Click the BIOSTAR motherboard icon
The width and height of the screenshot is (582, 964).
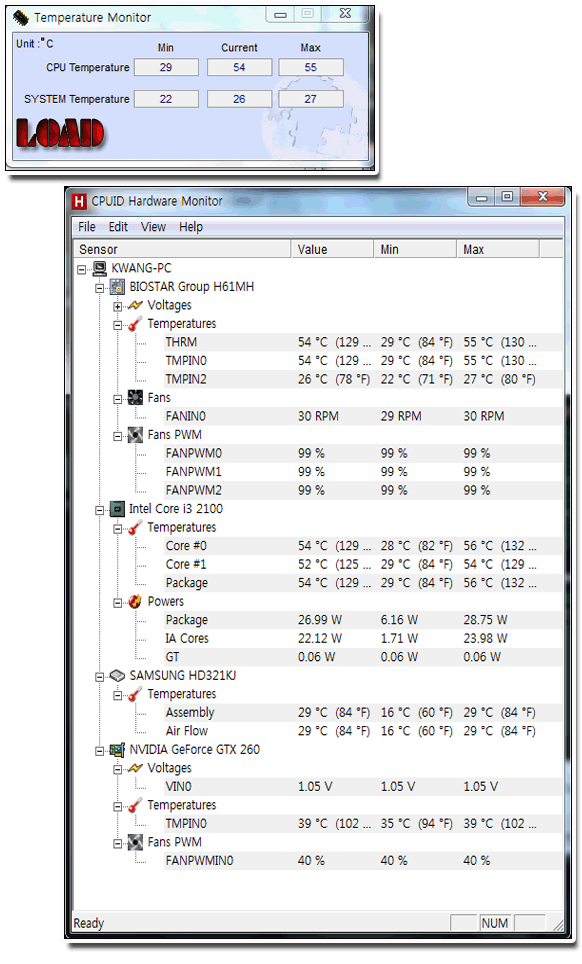tap(117, 287)
